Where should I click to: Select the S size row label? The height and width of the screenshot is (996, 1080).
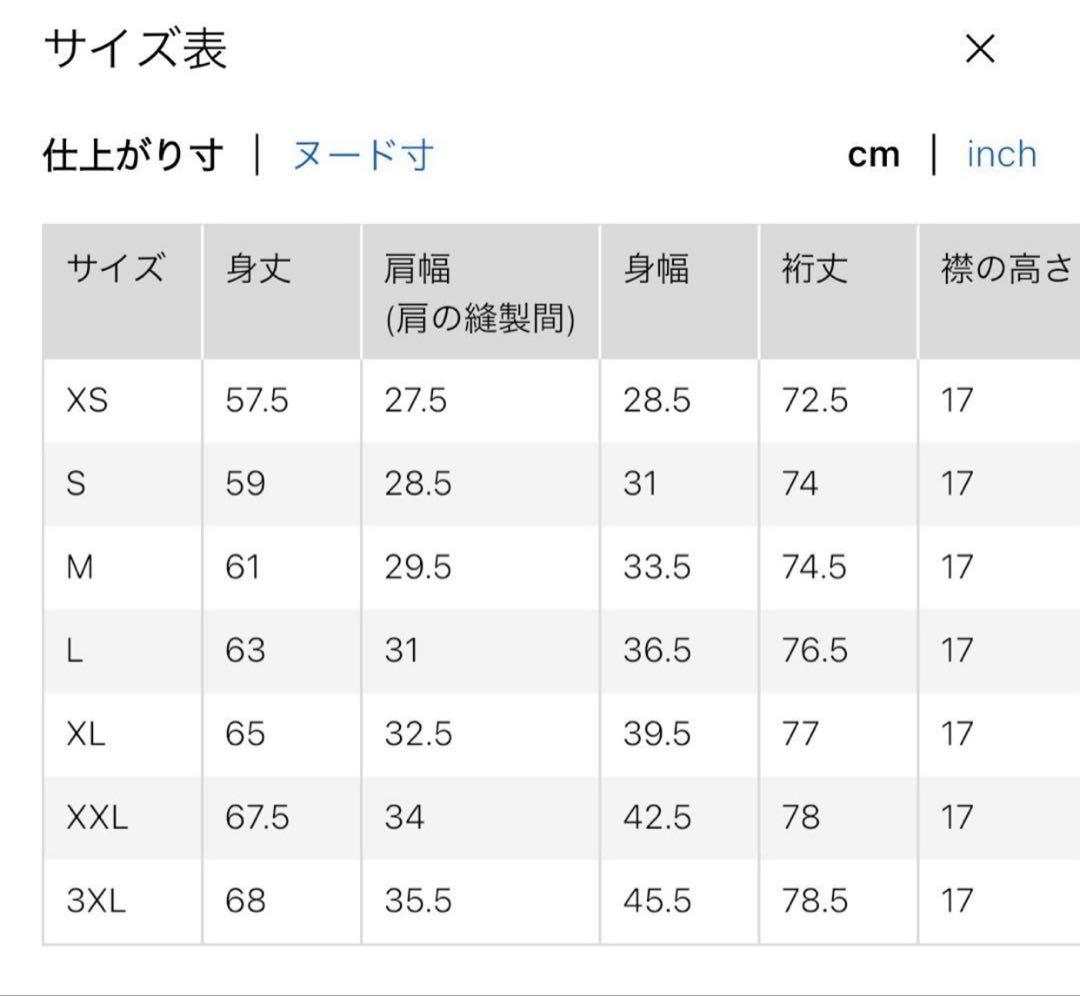click(76, 484)
